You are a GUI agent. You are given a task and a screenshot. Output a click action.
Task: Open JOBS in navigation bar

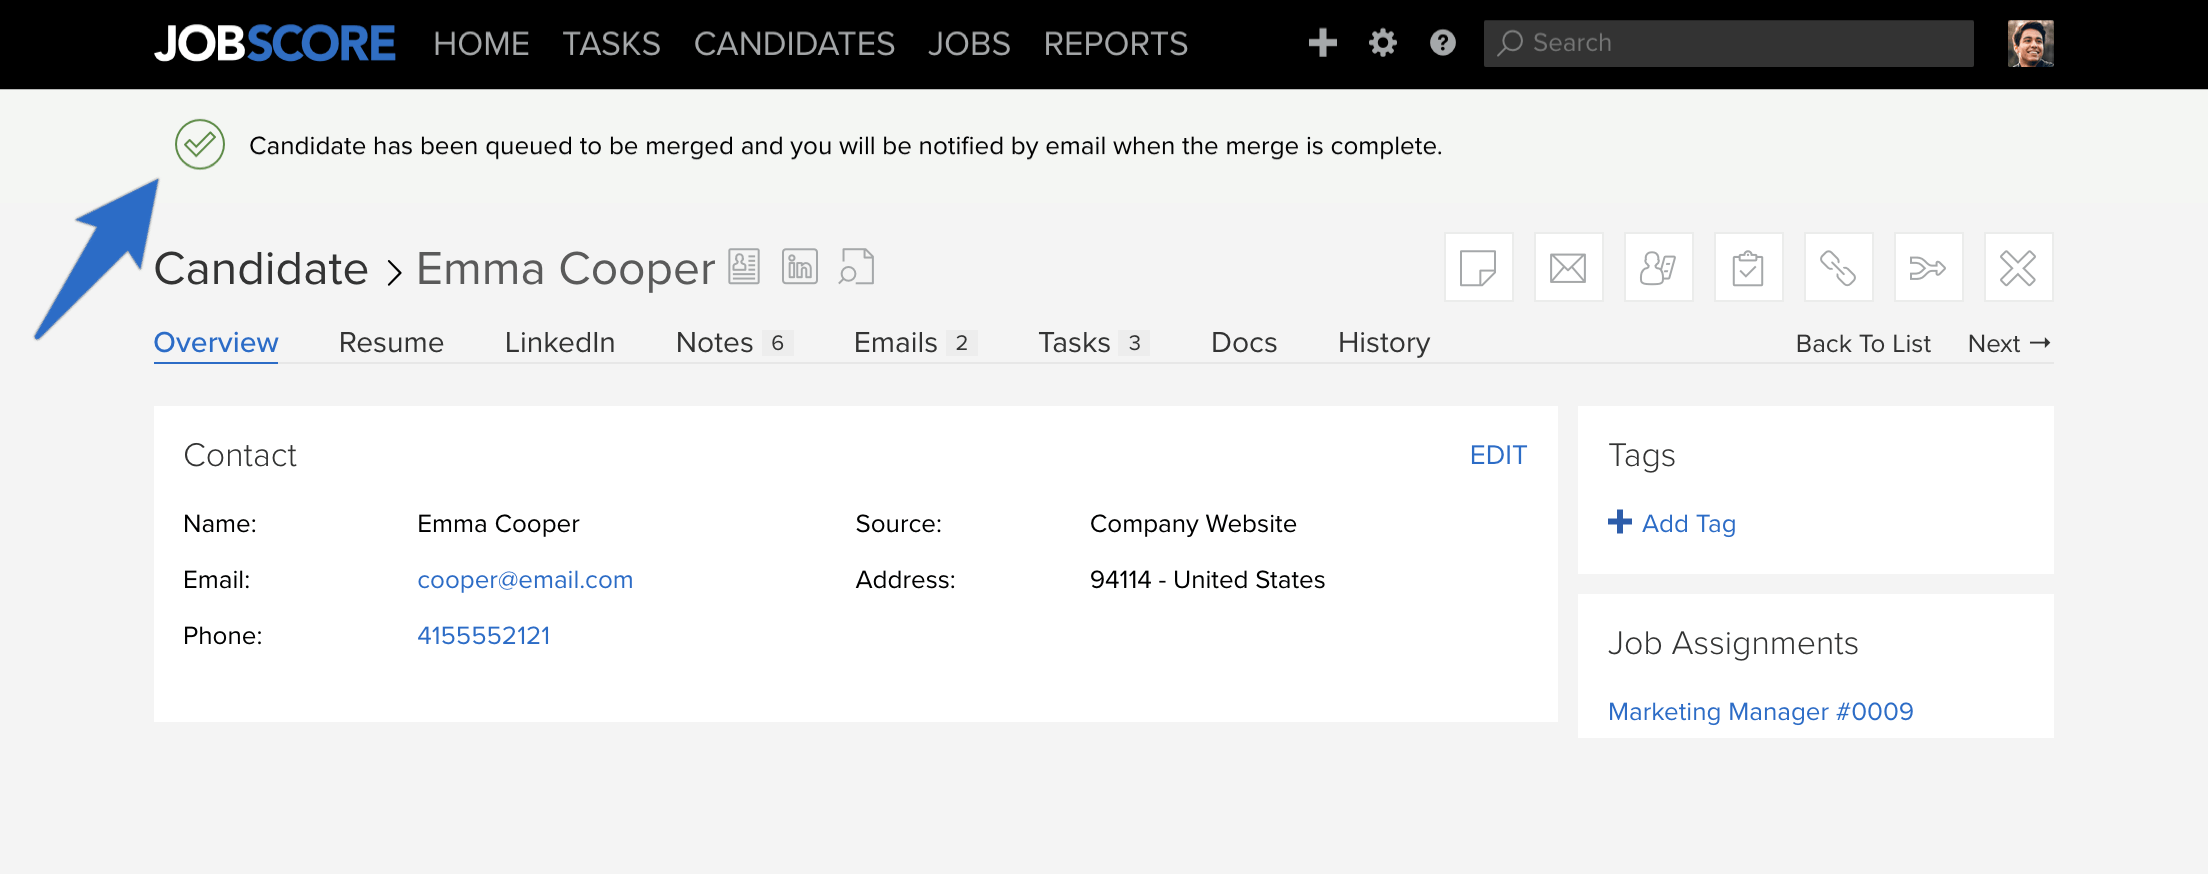pos(969,44)
